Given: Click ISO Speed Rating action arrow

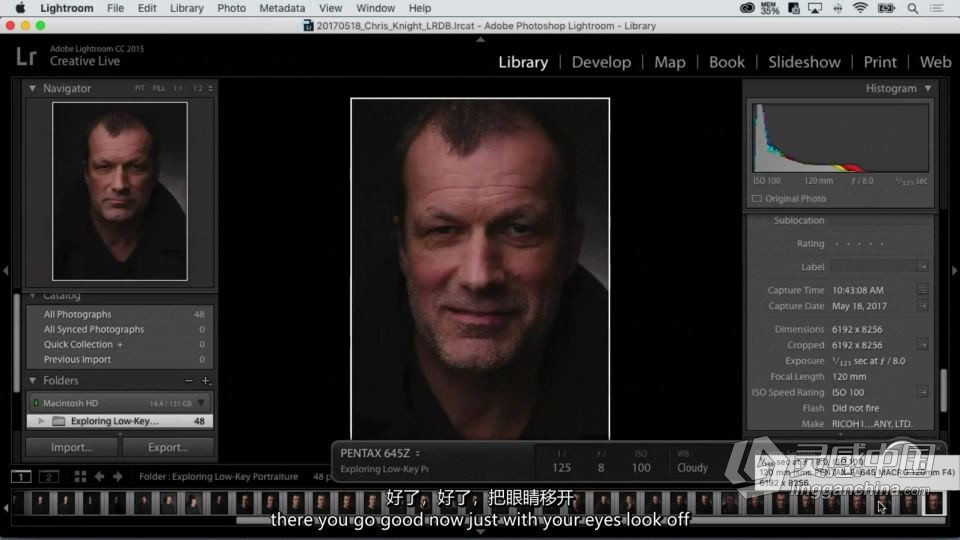Looking at the screenshot, I should (923, 392).
